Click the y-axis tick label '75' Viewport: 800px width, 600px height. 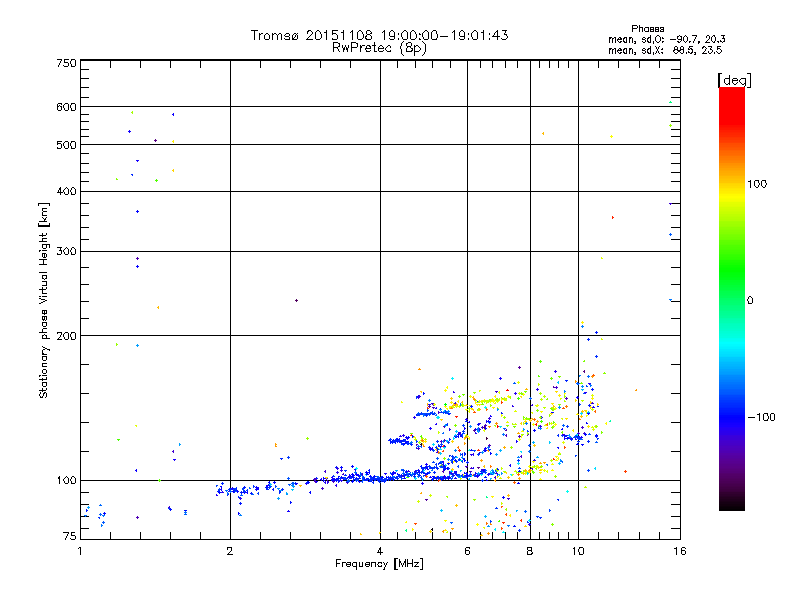[69, 536]
